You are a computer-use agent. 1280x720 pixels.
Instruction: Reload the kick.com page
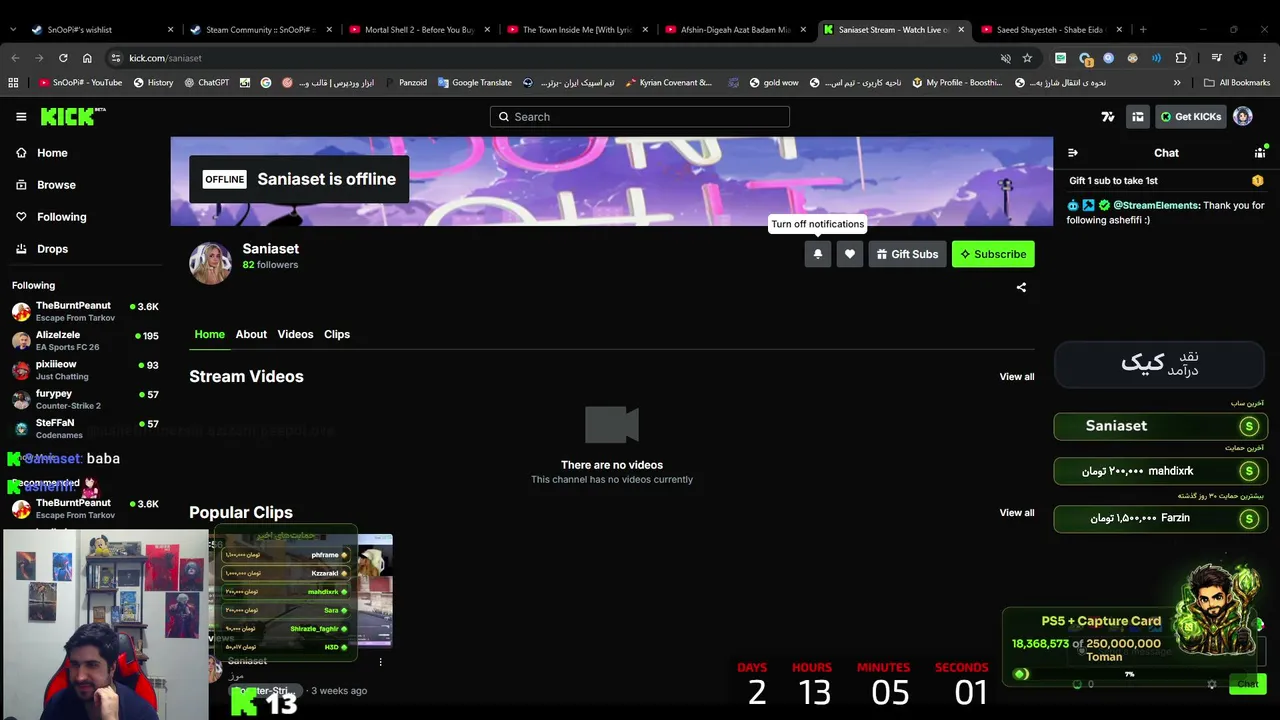[x=63, y=58]
